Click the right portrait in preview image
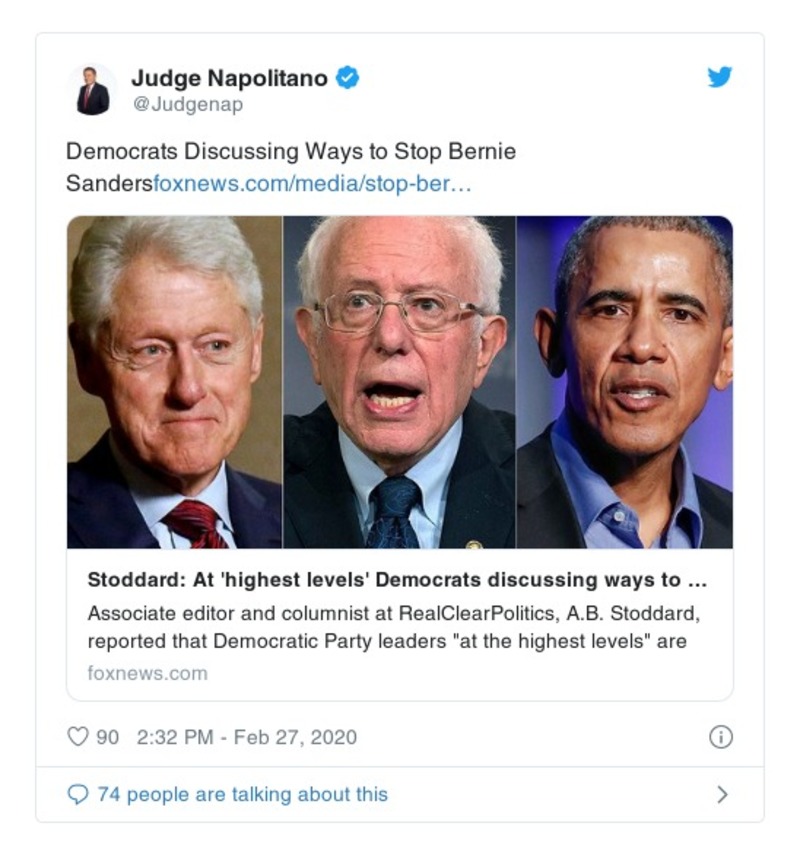 click(x=624, y=382)
